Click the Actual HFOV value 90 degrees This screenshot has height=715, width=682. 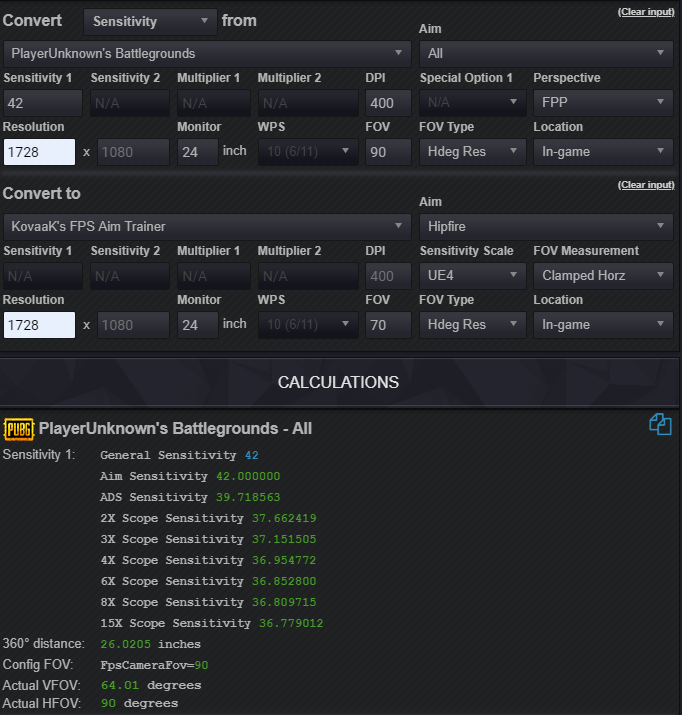(x=140, y=703)
